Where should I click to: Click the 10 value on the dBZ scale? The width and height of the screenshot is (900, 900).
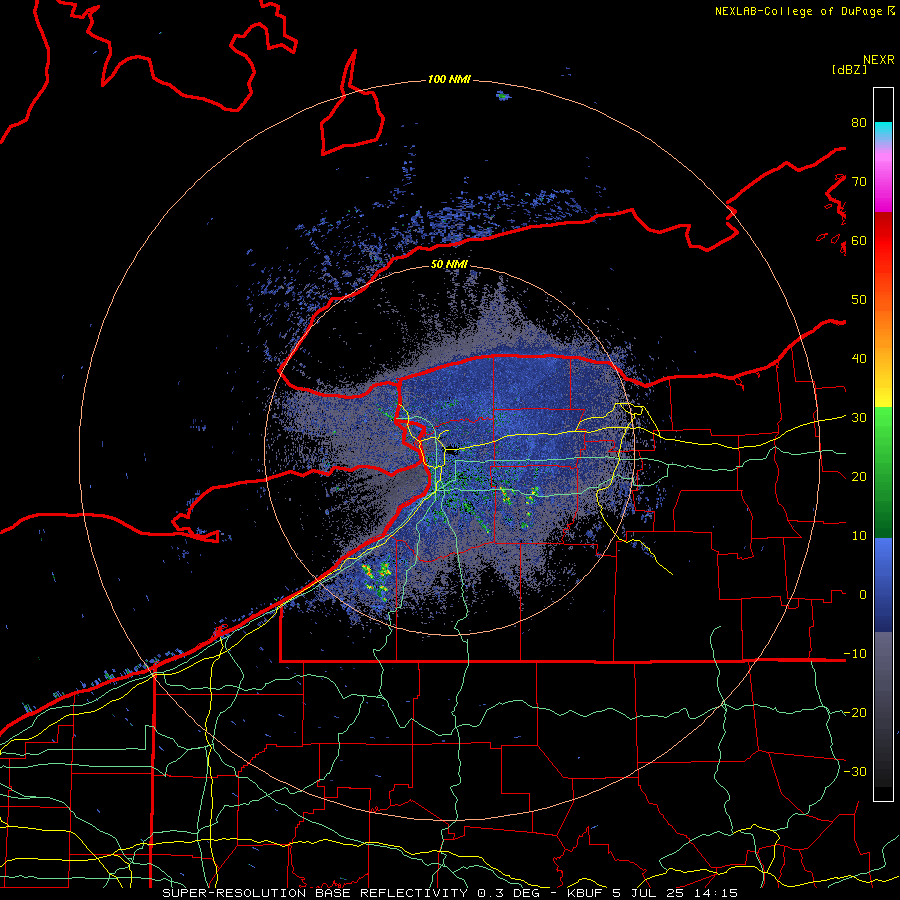pos(859,536)
